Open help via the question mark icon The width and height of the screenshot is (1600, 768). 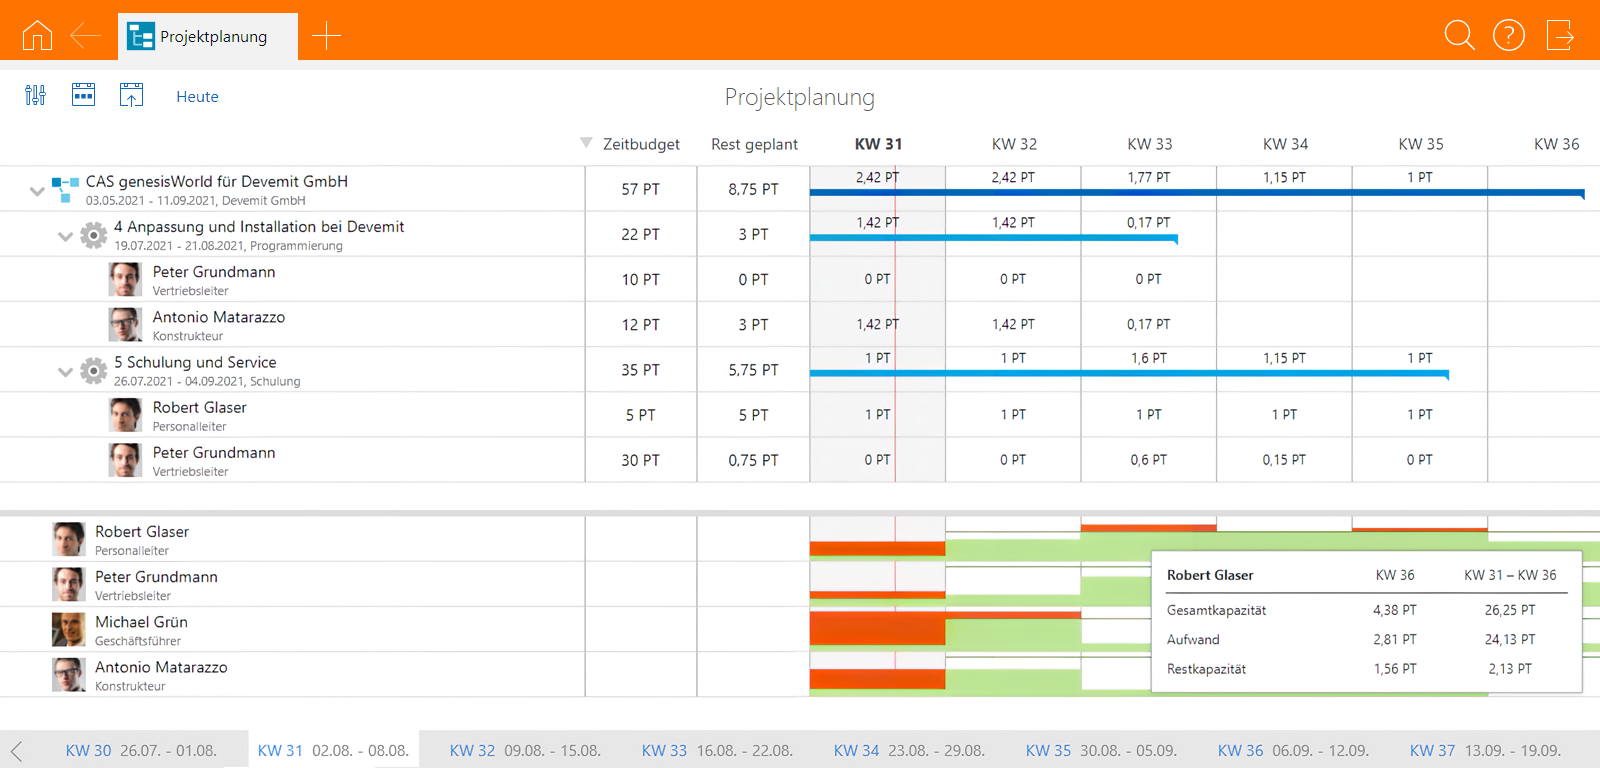[x=1509, y=35]
